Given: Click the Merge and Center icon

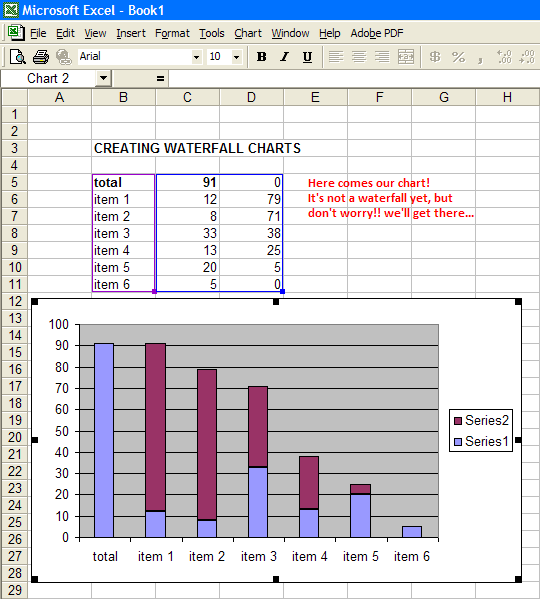Looking at the screenshot, I should coord(406,57).
